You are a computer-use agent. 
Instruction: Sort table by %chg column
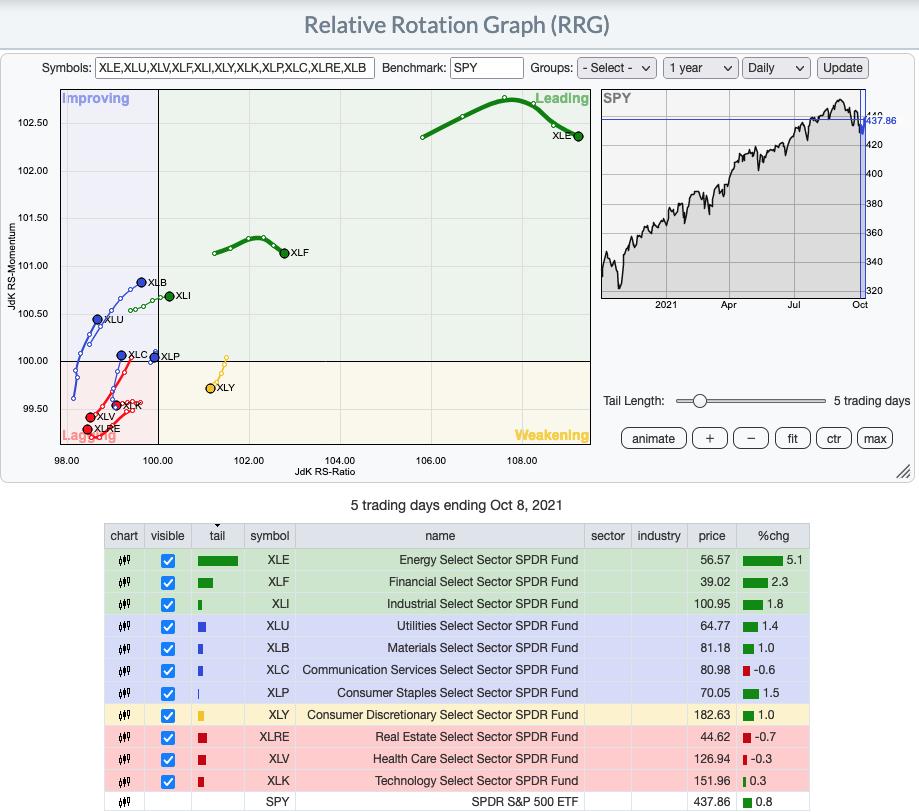click(x=773, y=536)
